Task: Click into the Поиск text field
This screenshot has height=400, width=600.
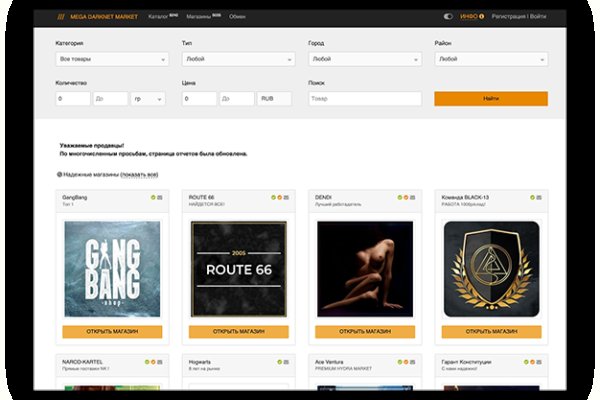Action: [365, 99]
